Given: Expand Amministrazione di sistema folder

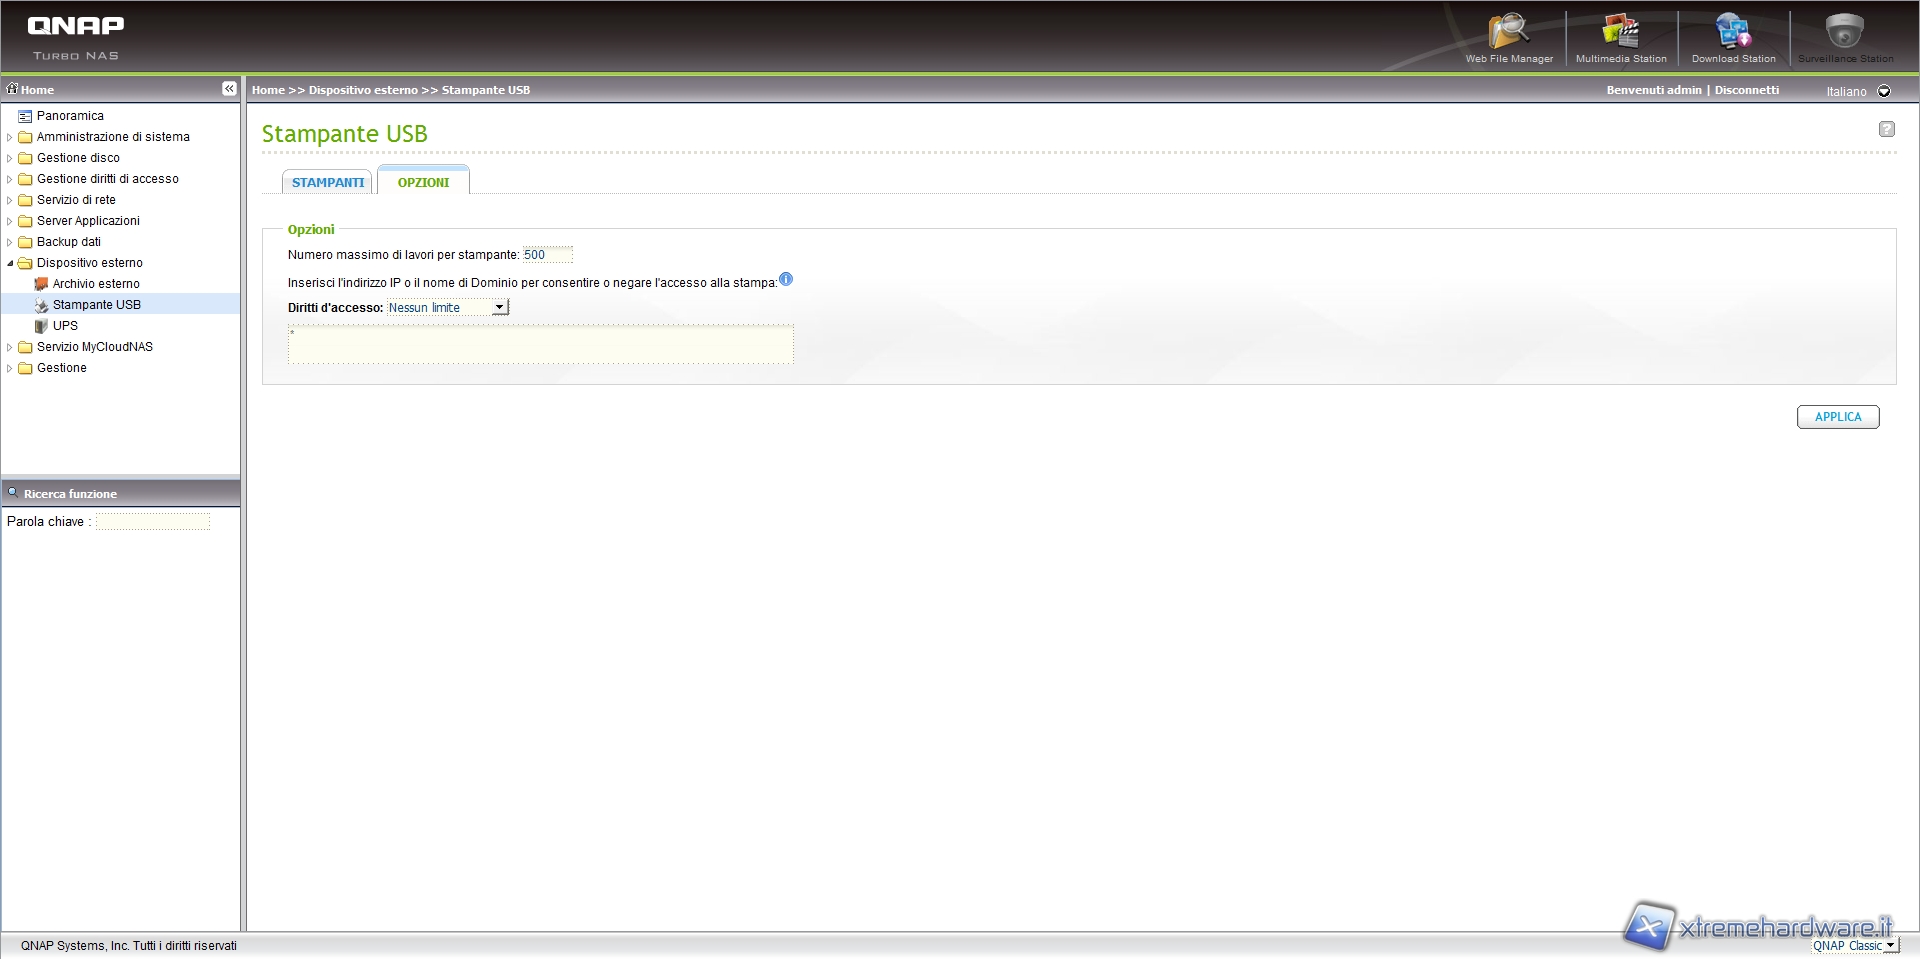Looking at the screenshot, I should (10, 137).
